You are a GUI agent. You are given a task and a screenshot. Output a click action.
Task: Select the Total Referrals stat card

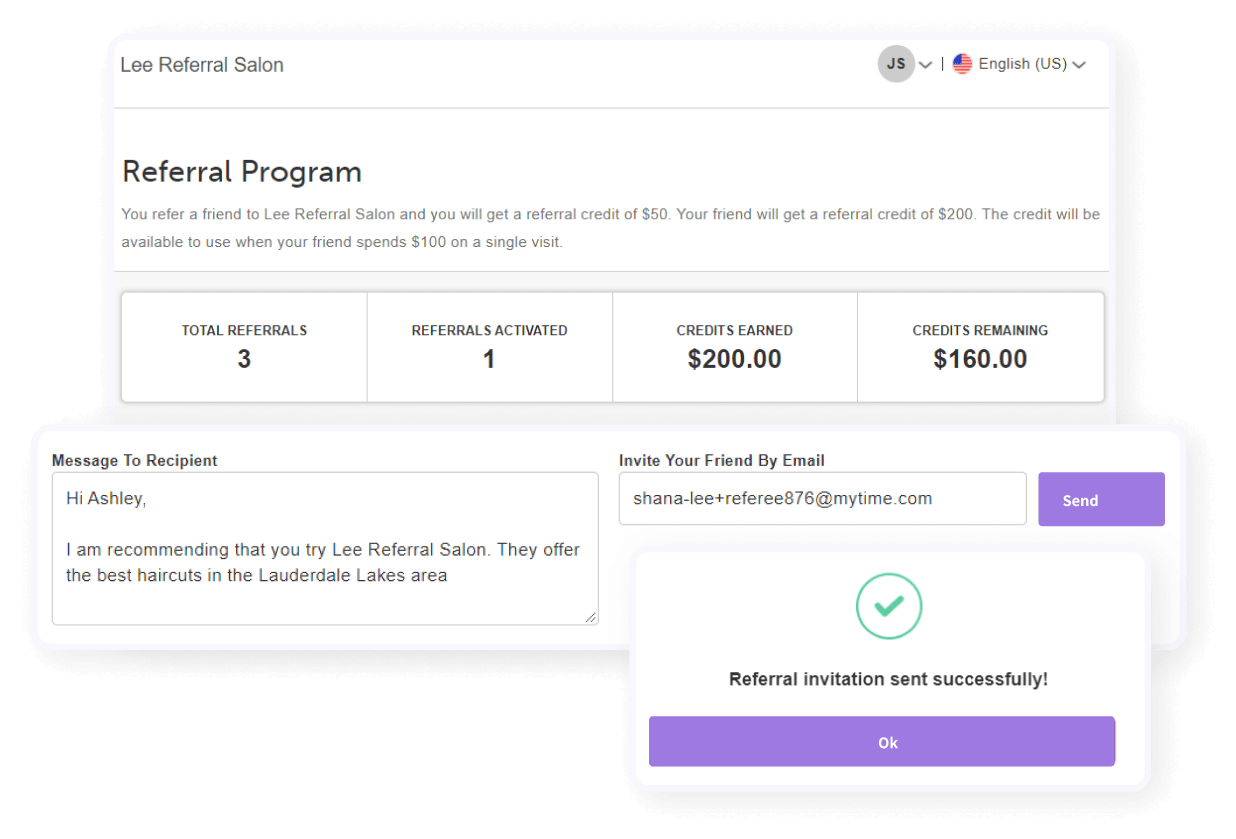click(244, 347)
